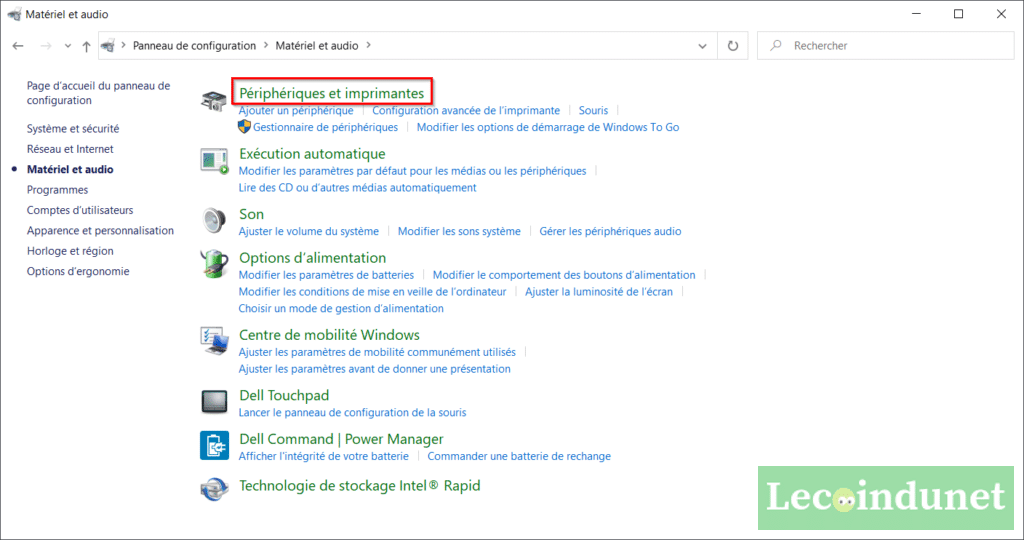The image size is (1024, 540).
Task: Select Réseau et Internet in the sidebar
Action: 70,149
